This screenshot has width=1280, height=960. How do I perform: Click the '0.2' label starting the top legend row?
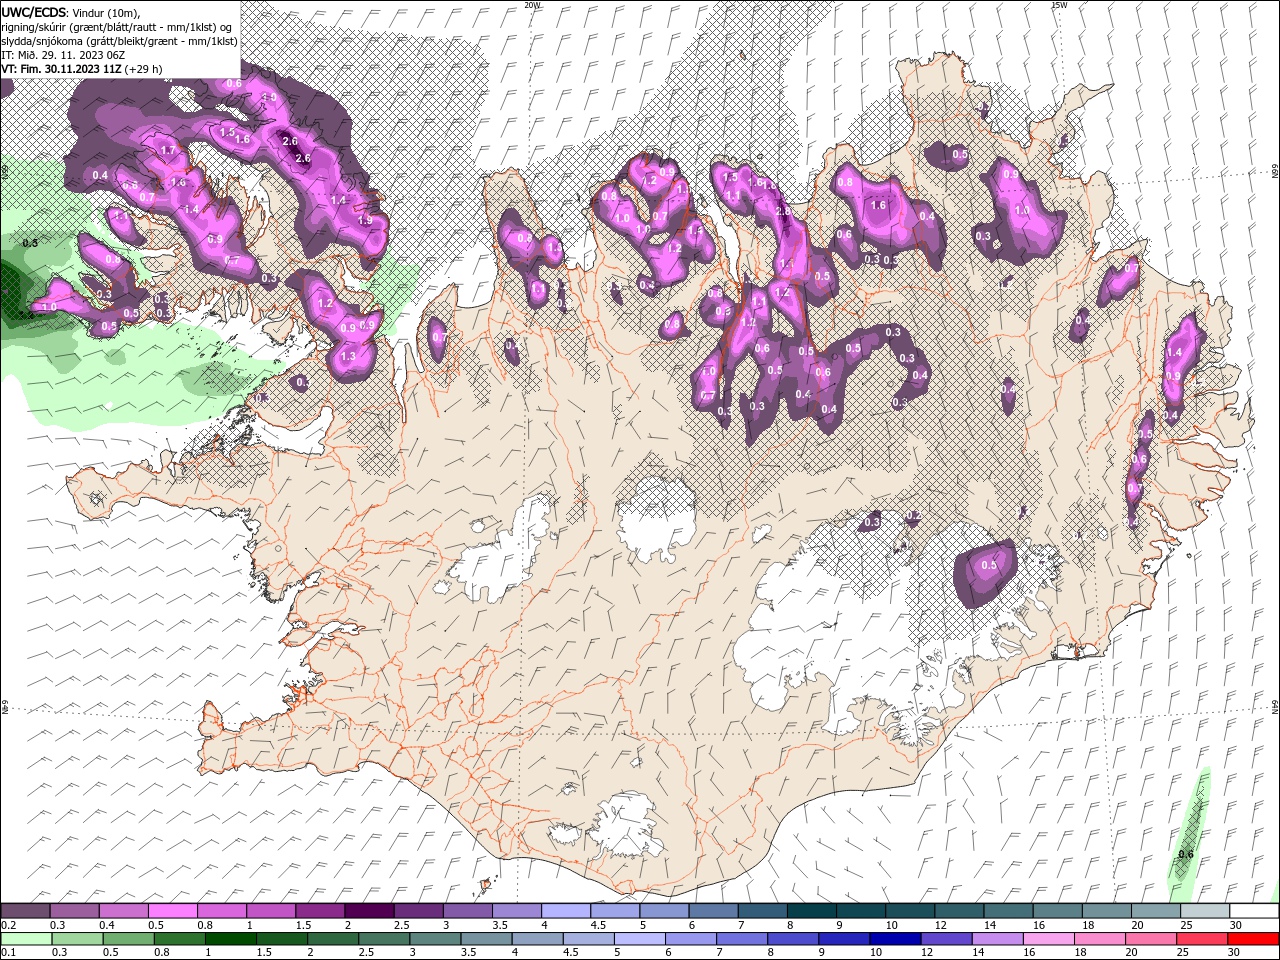tap(9, 925)
